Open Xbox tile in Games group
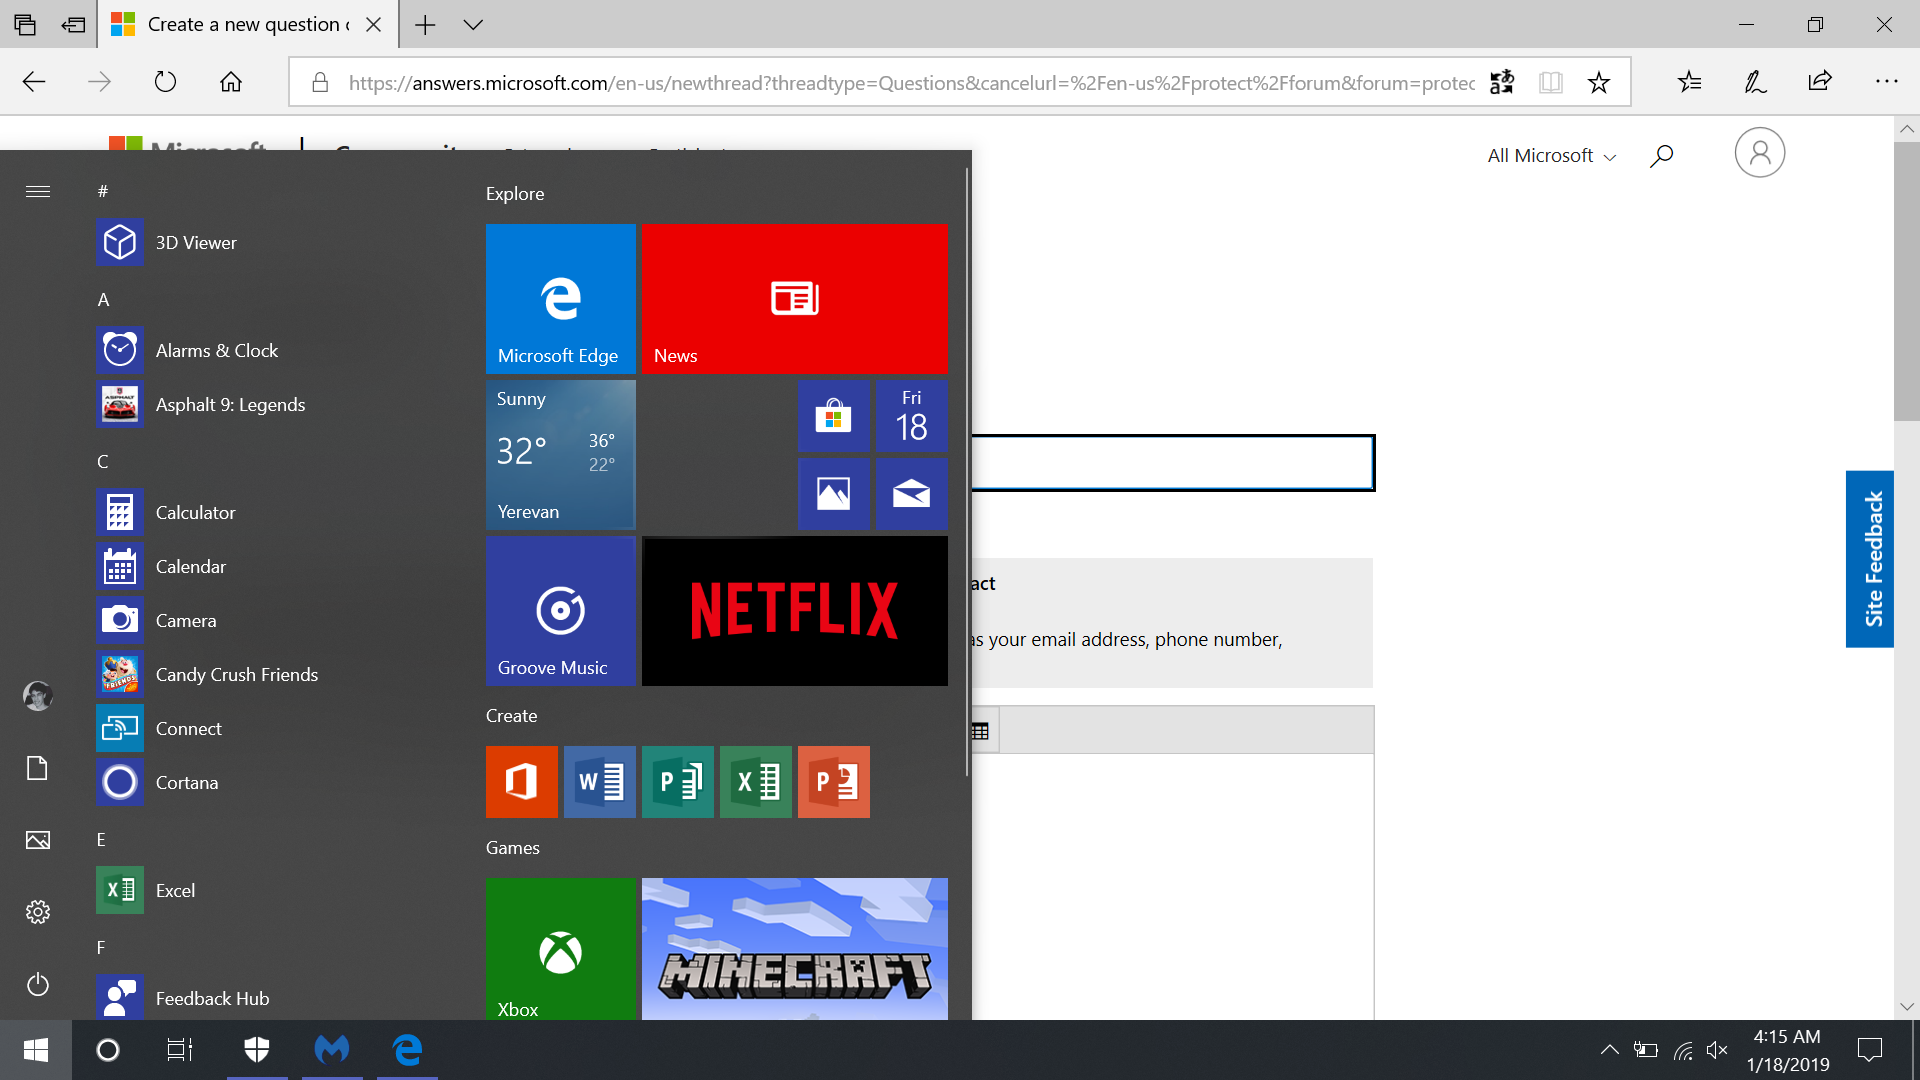Image resolution: width=1920 pixels, height=1080 pixels. [561, 949]
